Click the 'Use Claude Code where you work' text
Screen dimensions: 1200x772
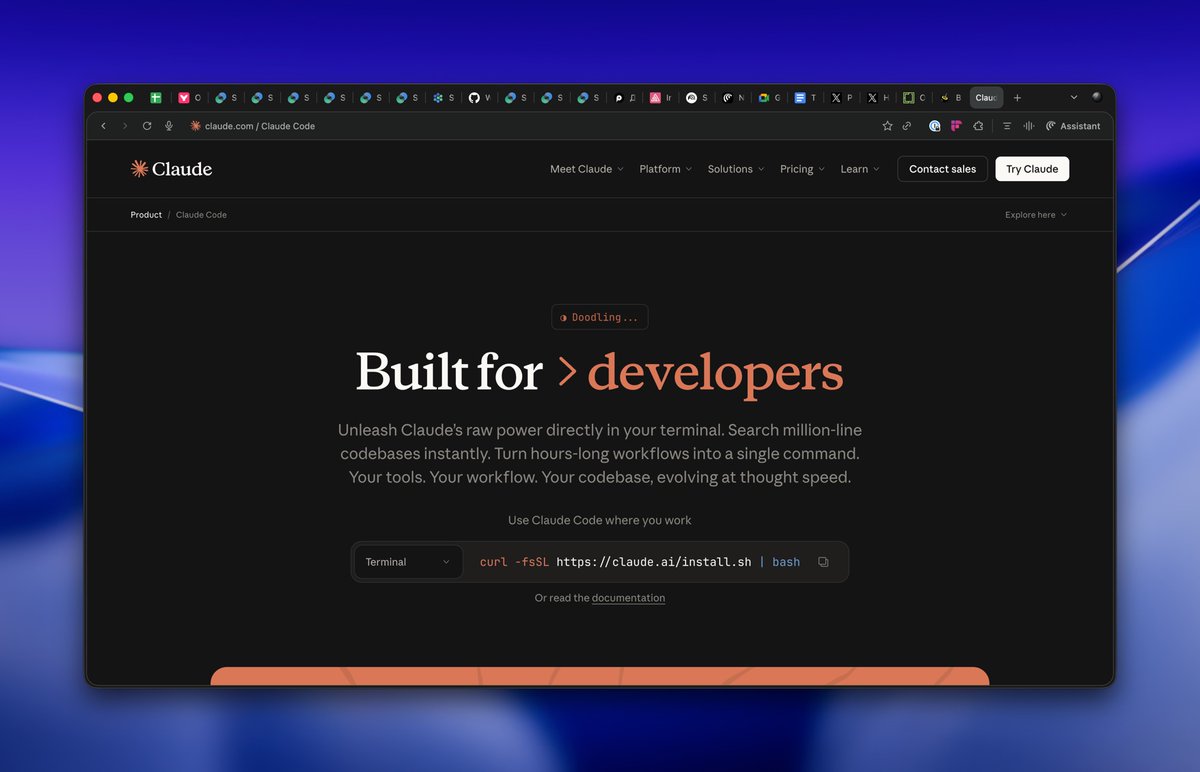[x=600, y=520]
